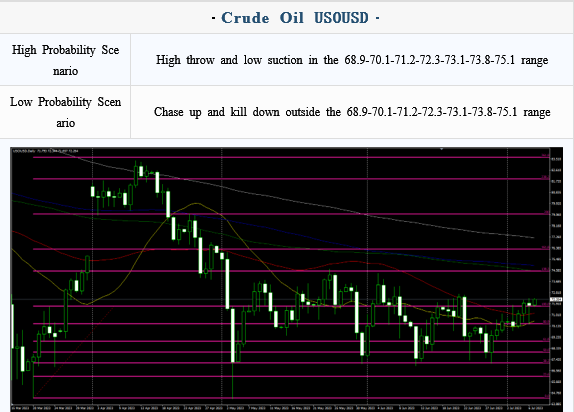Open the candlestick chart image
This screenshot has width=574, height=412.
[287, 279]
